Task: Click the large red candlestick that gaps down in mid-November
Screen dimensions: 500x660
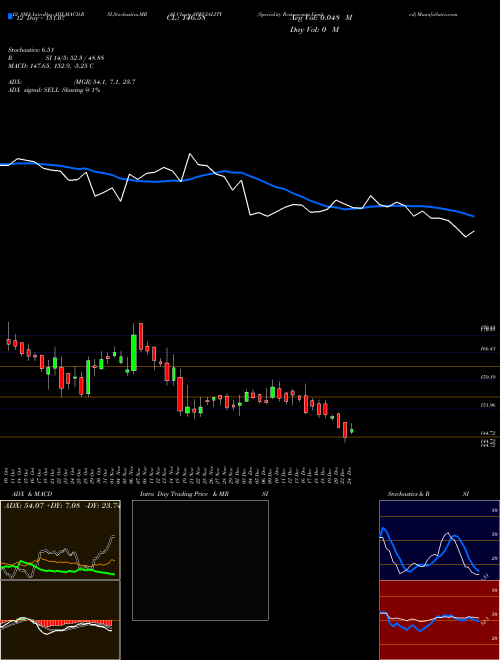Action: tap(180, 394)
